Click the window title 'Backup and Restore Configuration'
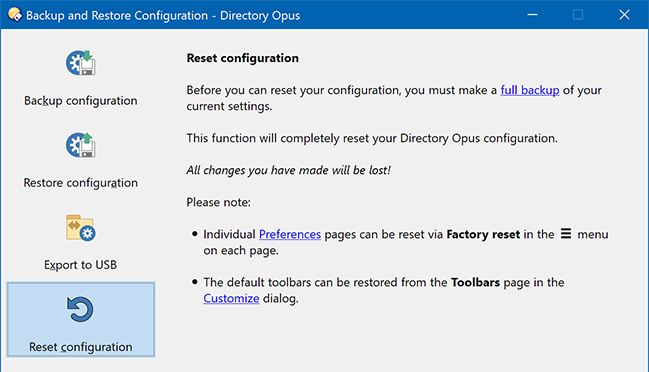 pos(117,15)
